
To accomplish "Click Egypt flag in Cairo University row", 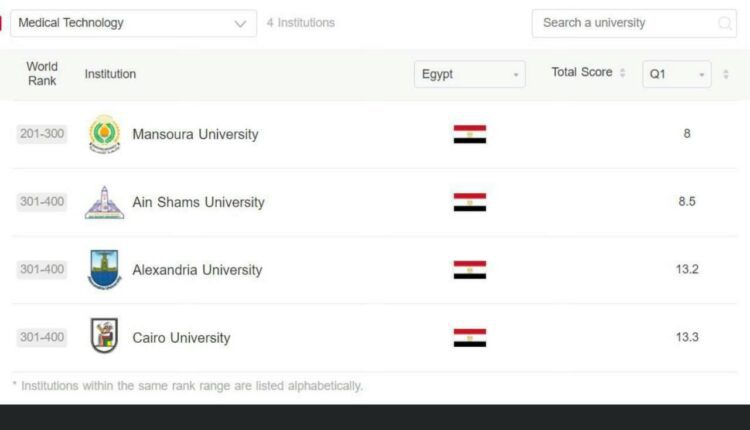I will 469,337.
